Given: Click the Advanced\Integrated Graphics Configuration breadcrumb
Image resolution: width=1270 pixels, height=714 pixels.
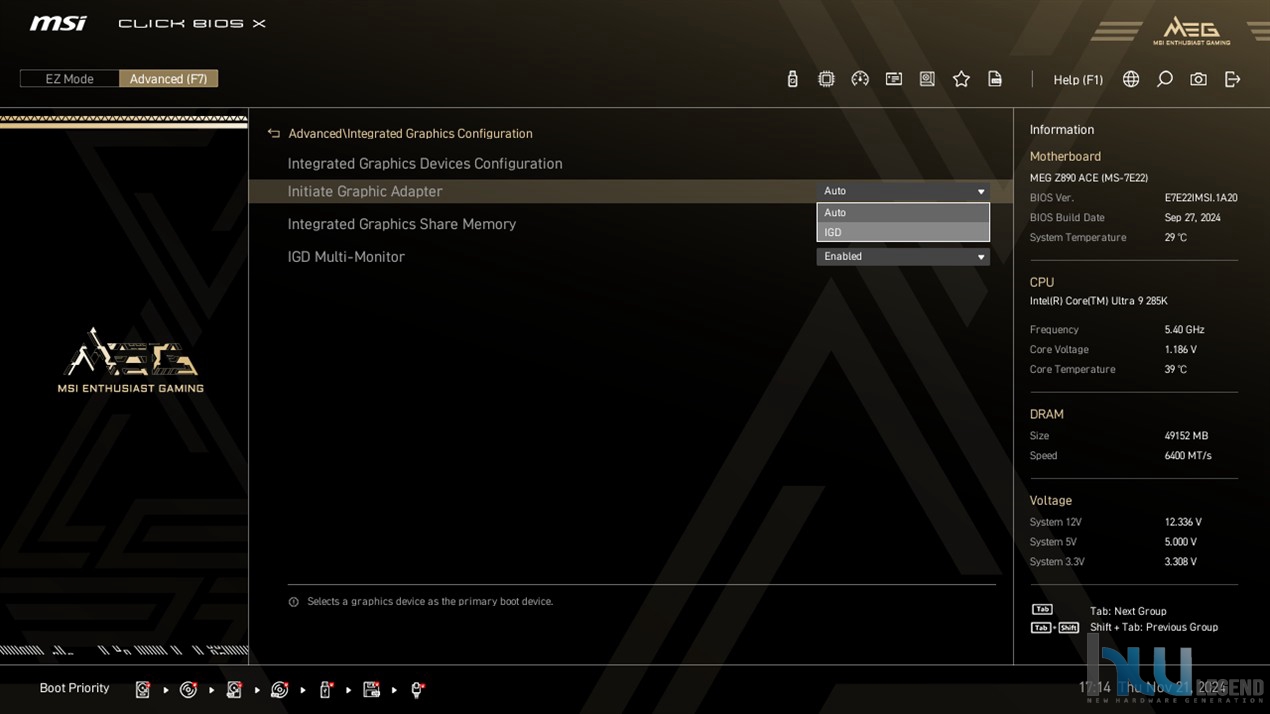Looking at the screenshot, I should [410, 133].
